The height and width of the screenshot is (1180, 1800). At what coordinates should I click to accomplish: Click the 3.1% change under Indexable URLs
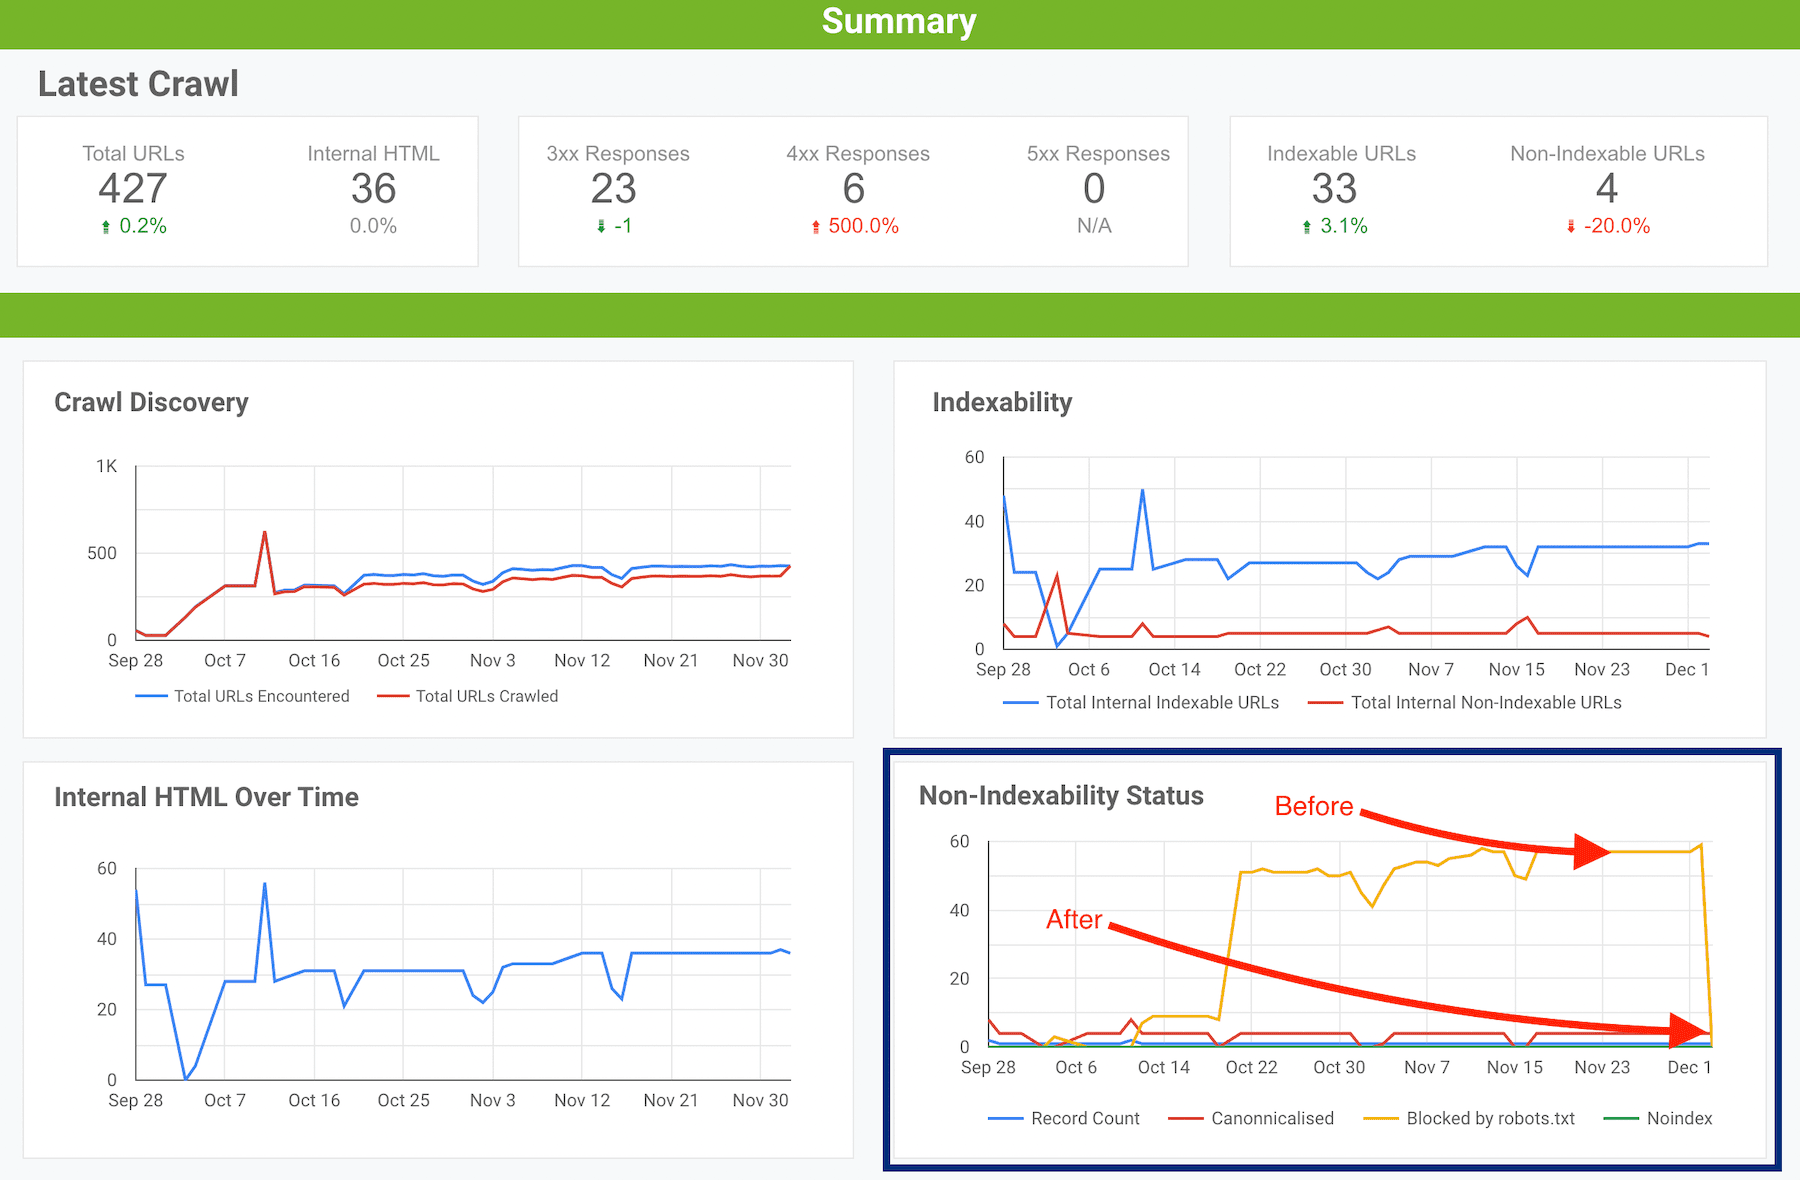pyautogui.click(x=1344, y=226)
